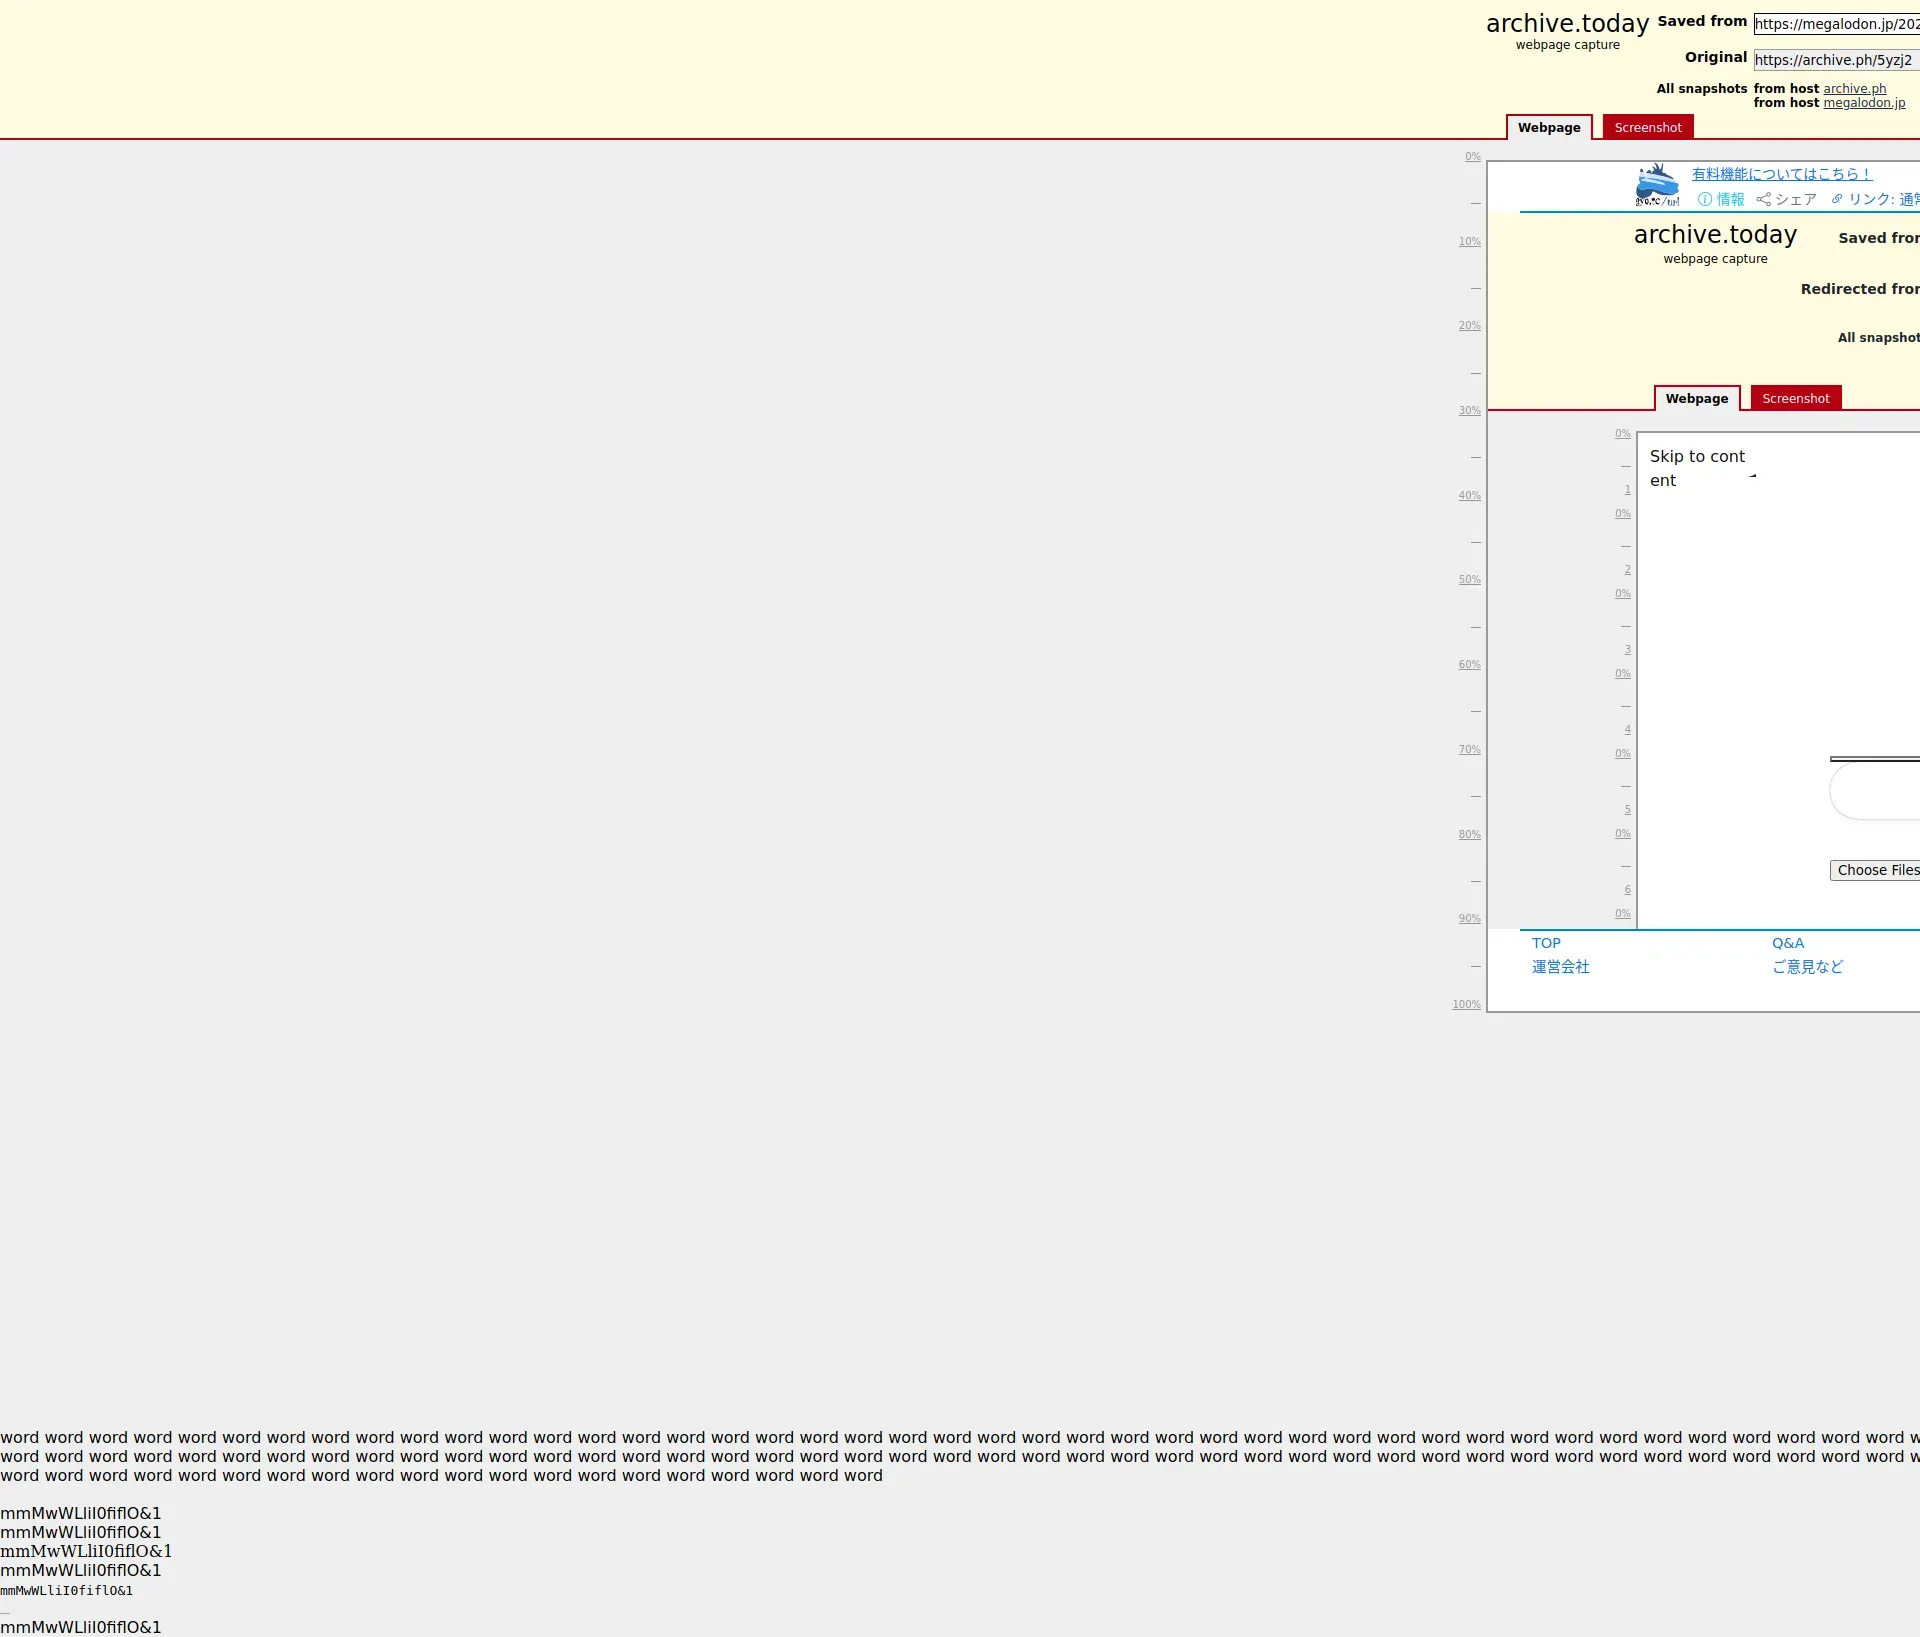Click the リンク chain link icon

pos(1837,199)
